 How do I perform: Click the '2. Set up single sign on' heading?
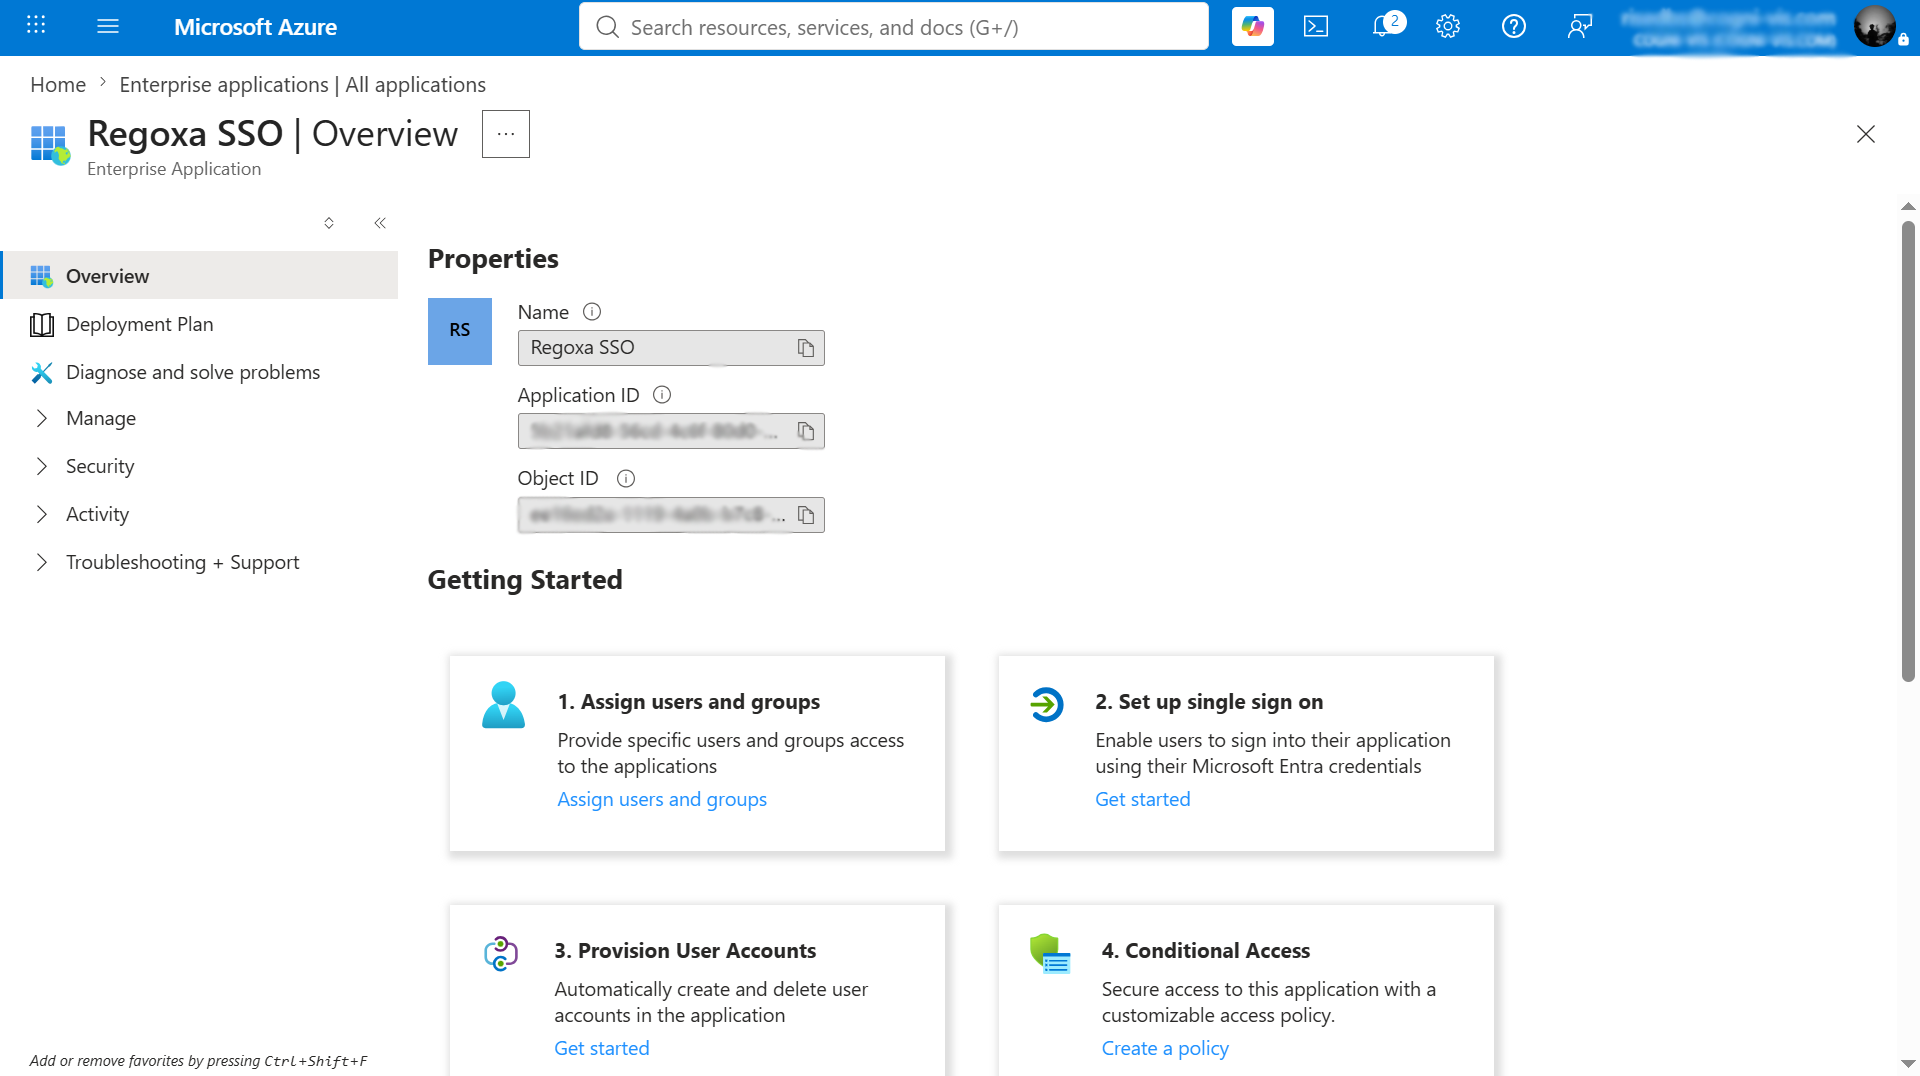tap(1209, 702)
